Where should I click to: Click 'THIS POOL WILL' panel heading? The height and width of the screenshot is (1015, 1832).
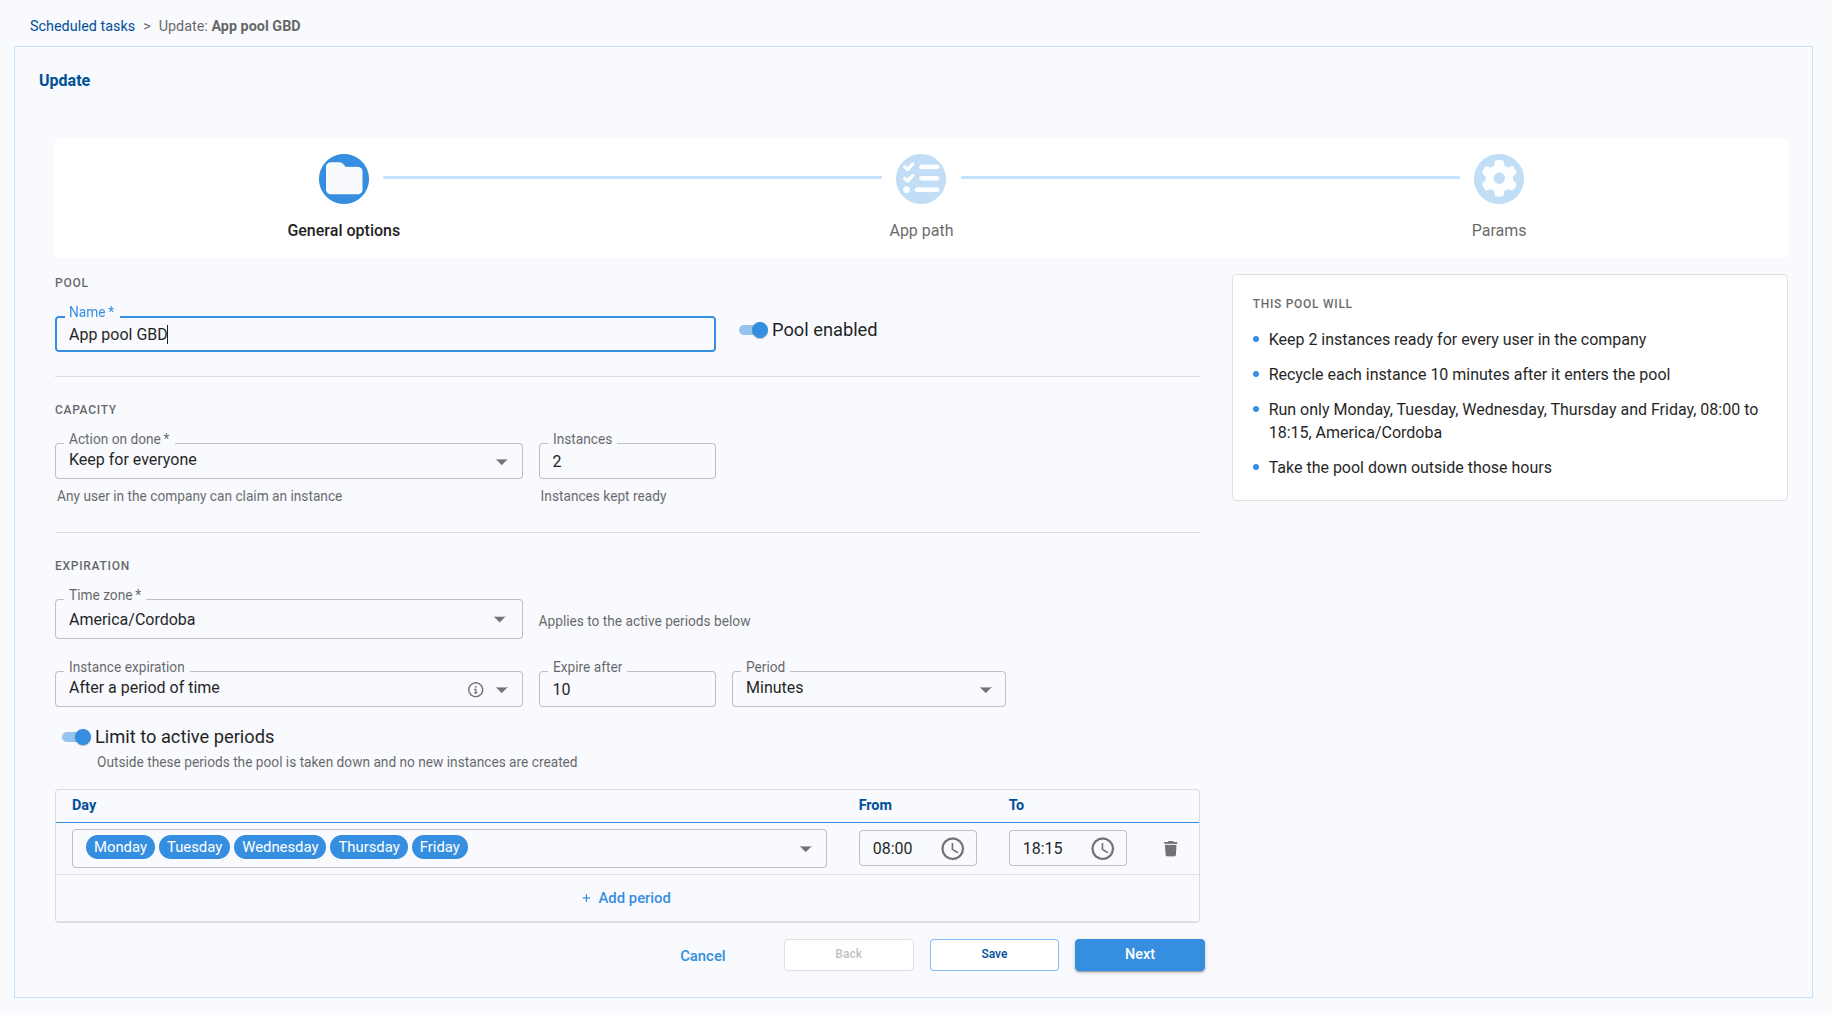click(x=1302, y=304)
